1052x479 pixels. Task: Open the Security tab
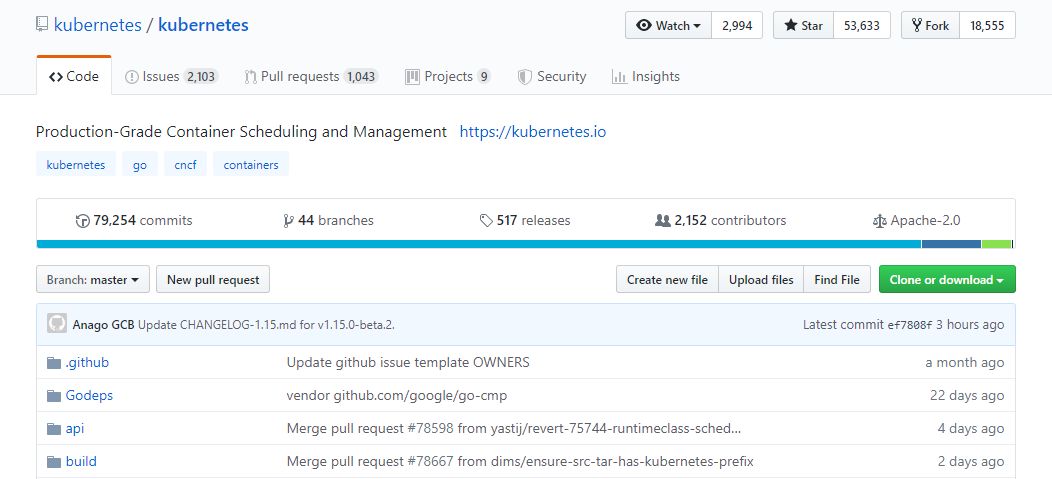552,76
